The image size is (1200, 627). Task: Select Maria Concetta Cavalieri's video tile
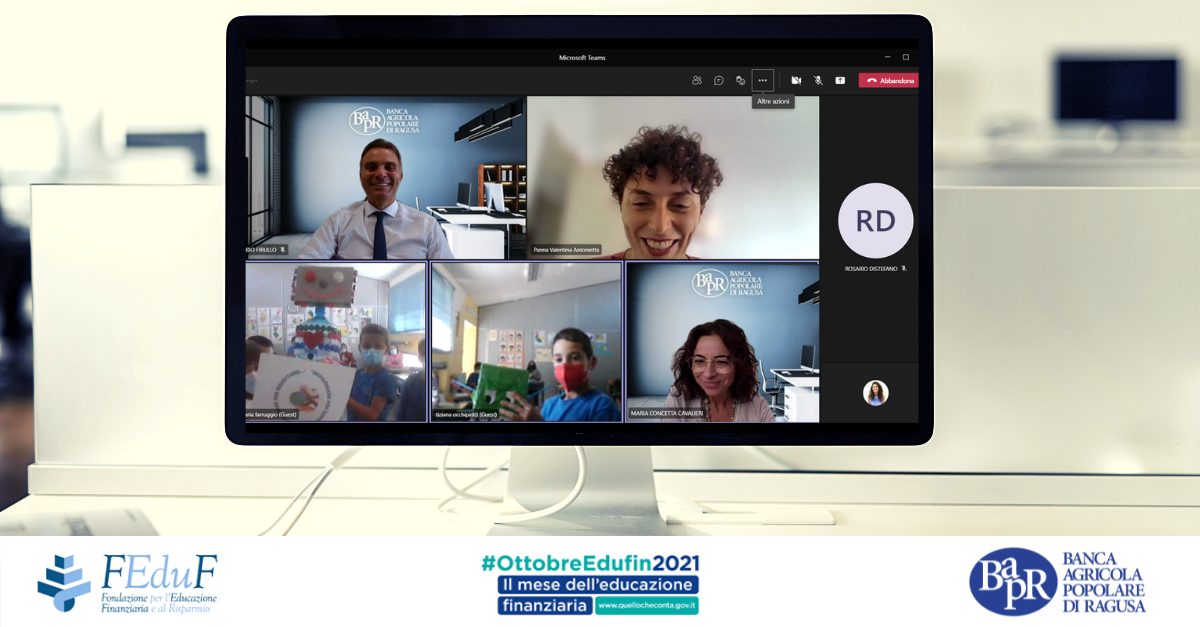tap(722, 342)
